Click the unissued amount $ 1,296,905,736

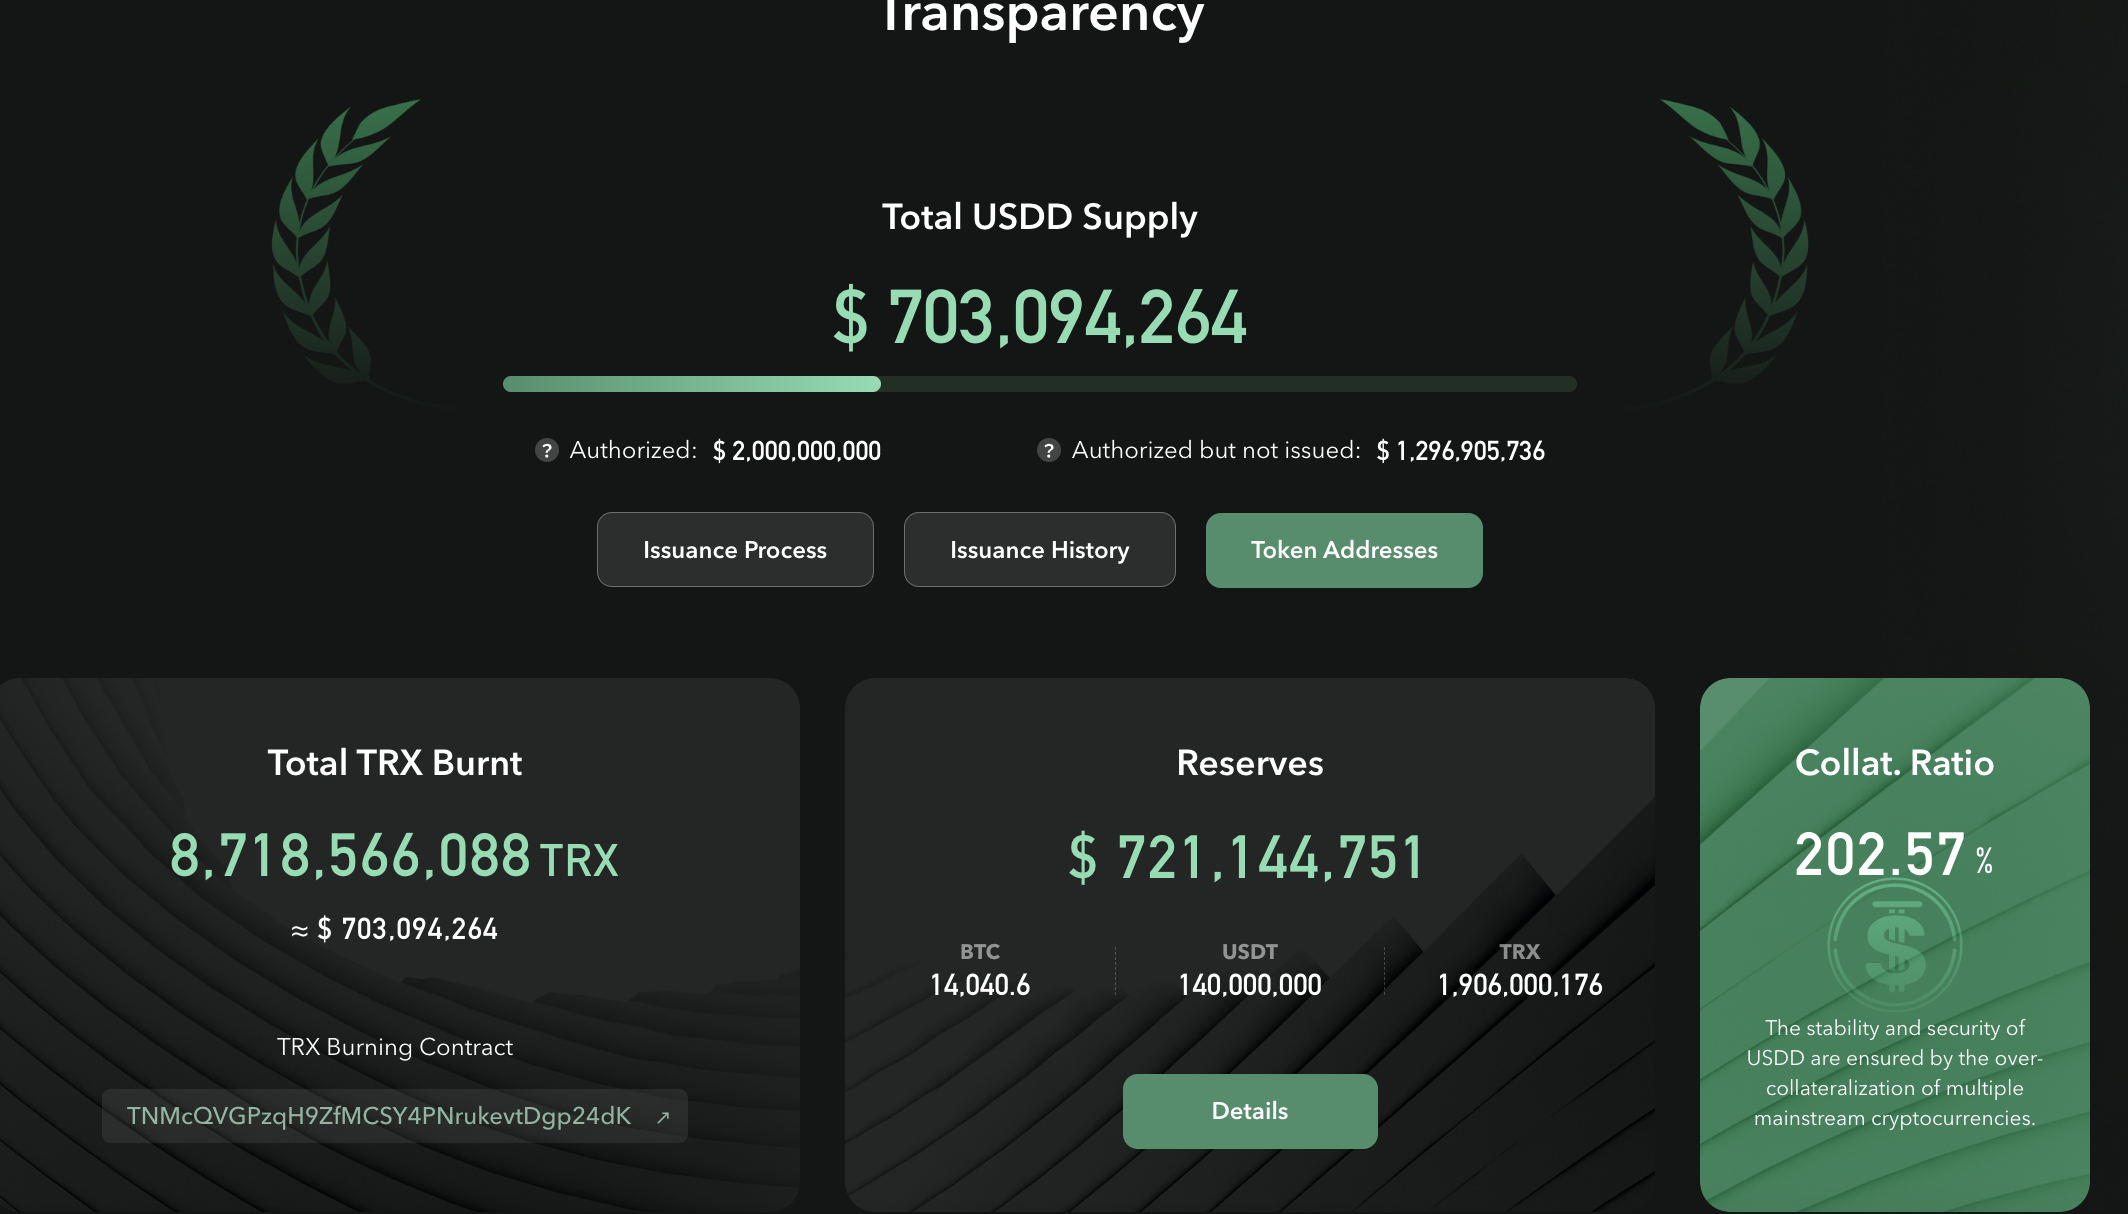tap(1460, 451)
